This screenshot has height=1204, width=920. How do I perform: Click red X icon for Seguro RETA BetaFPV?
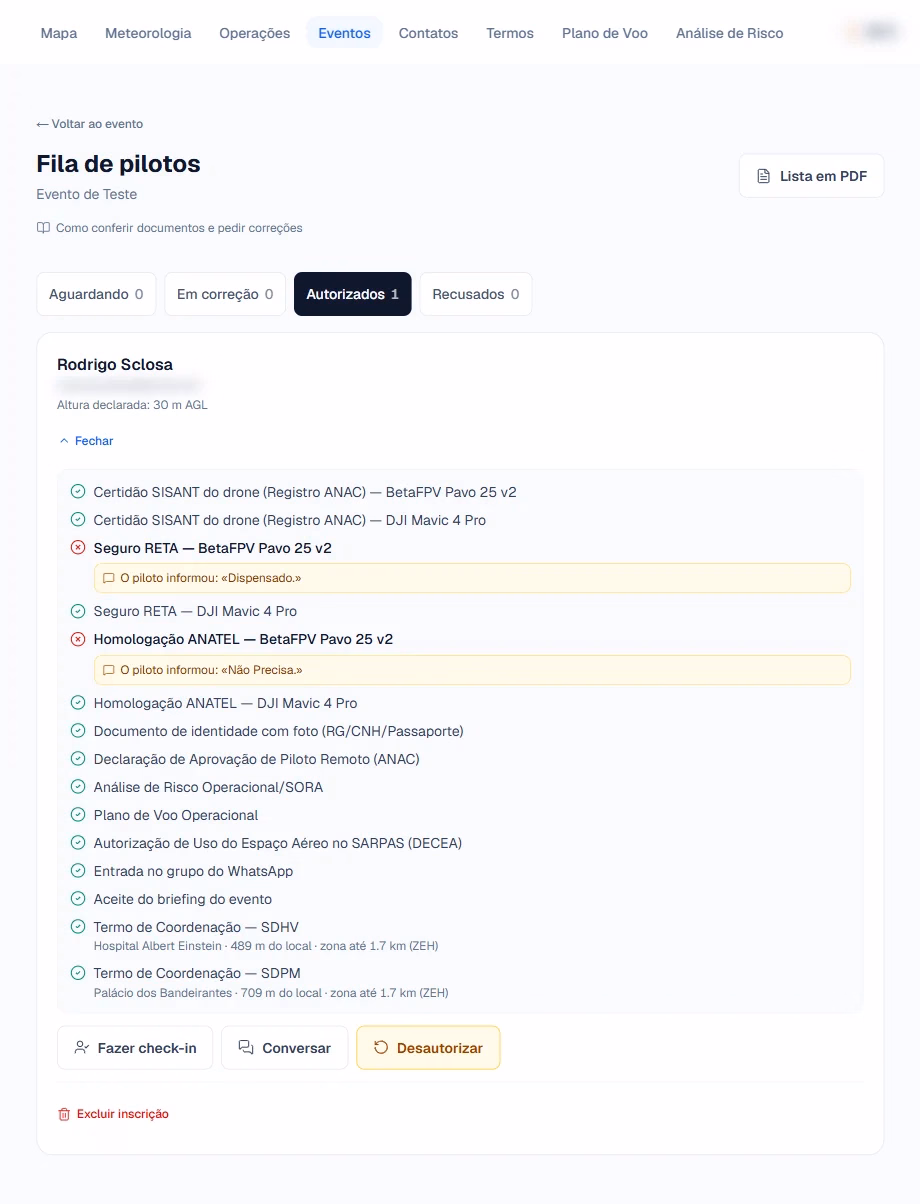78,548
